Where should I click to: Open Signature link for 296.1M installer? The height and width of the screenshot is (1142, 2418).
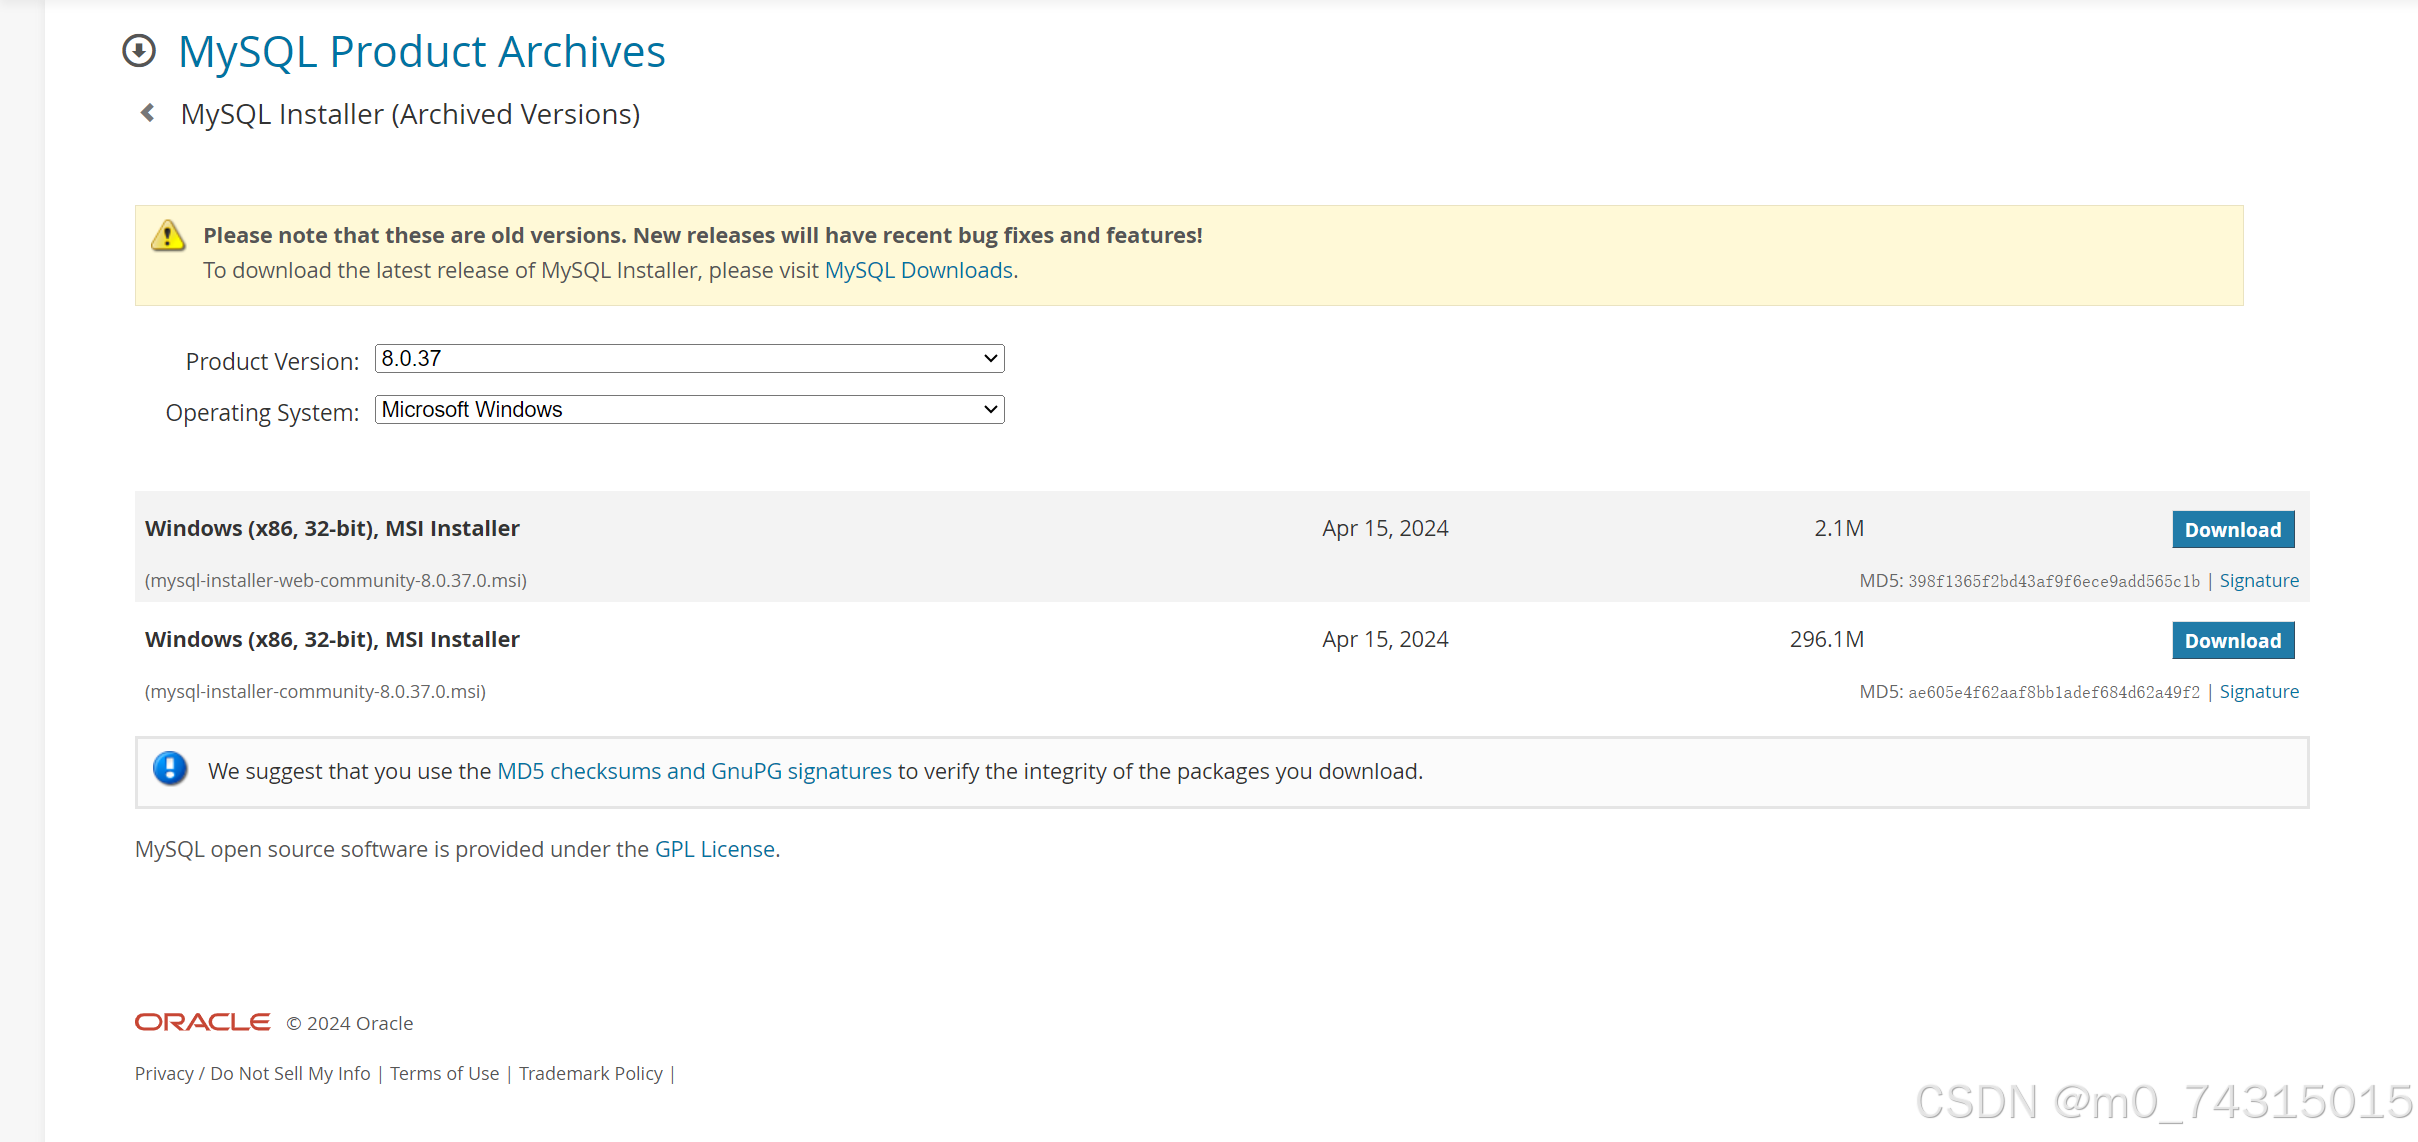pyautogui.click(x=2258, y=692)
